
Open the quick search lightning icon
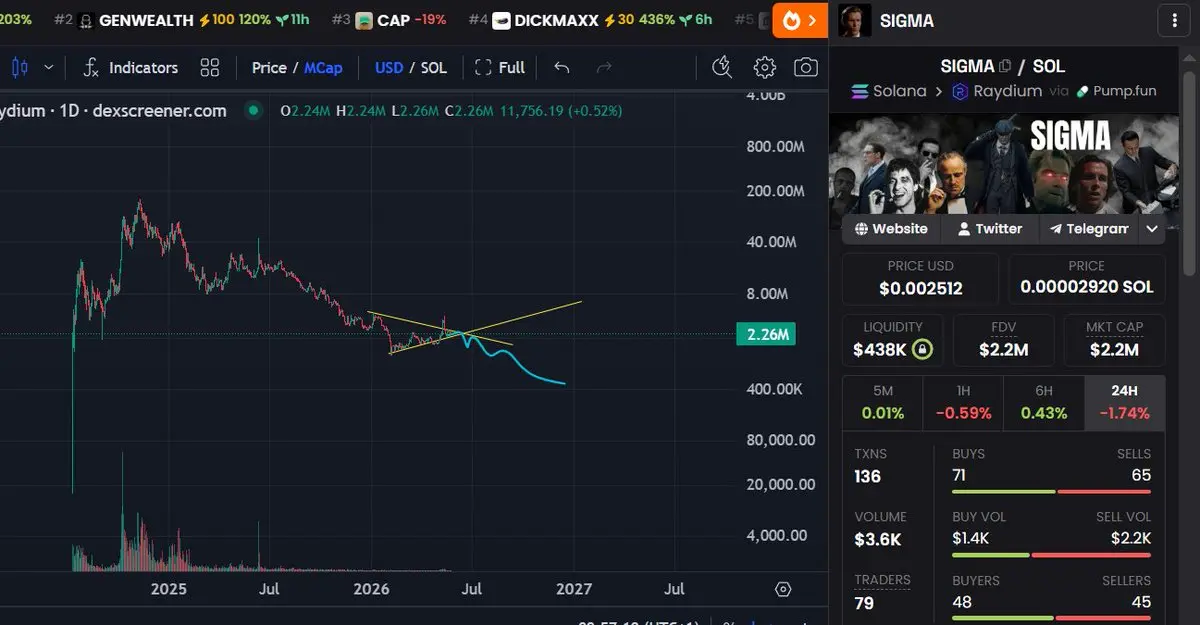722,67
